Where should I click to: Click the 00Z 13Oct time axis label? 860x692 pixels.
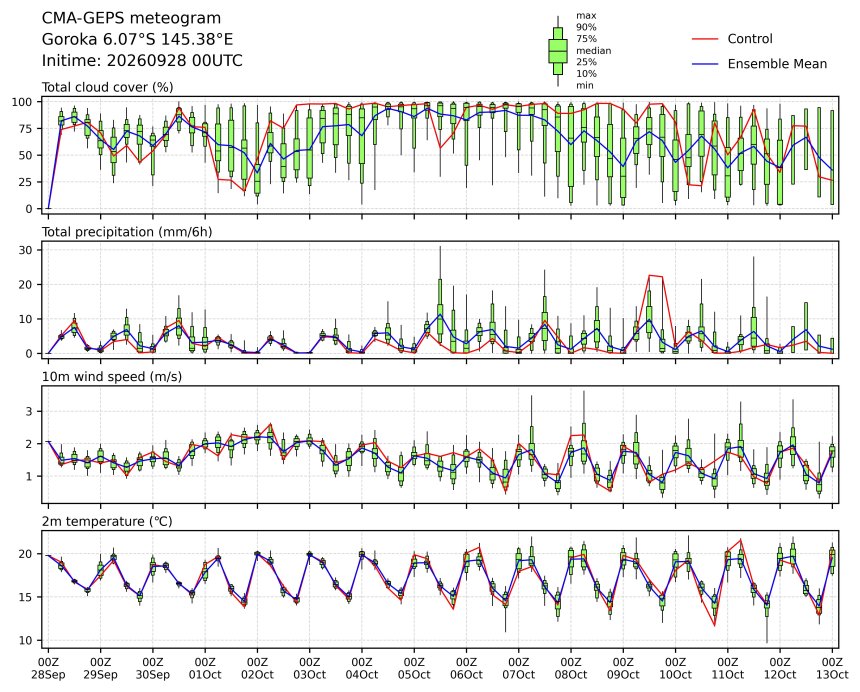point(832,668)
